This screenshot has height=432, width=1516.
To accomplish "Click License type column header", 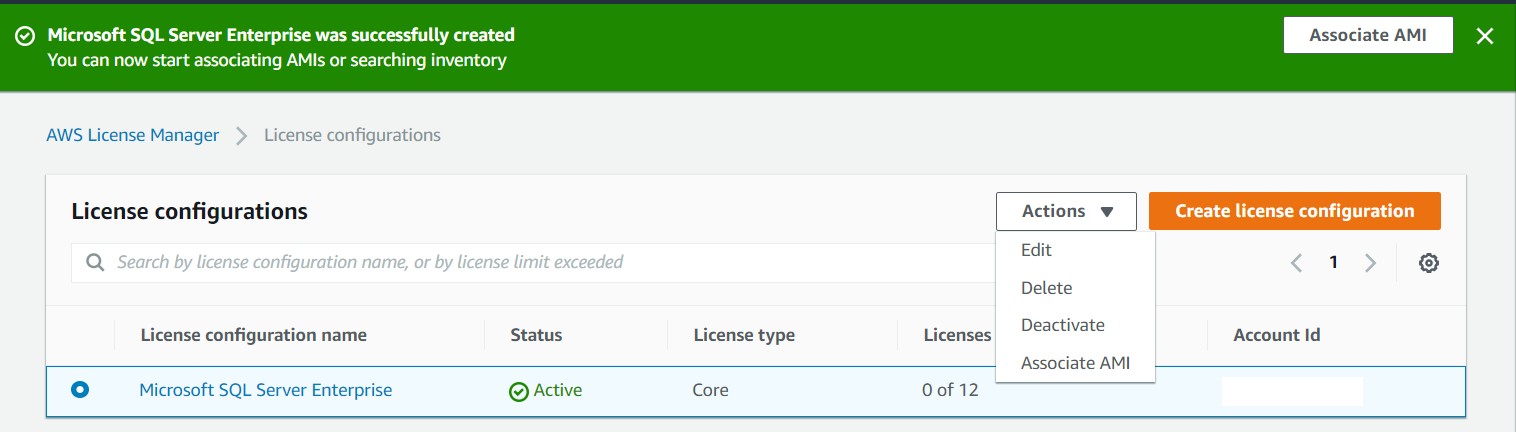I will pyautogui.click(x=744, y=335).
